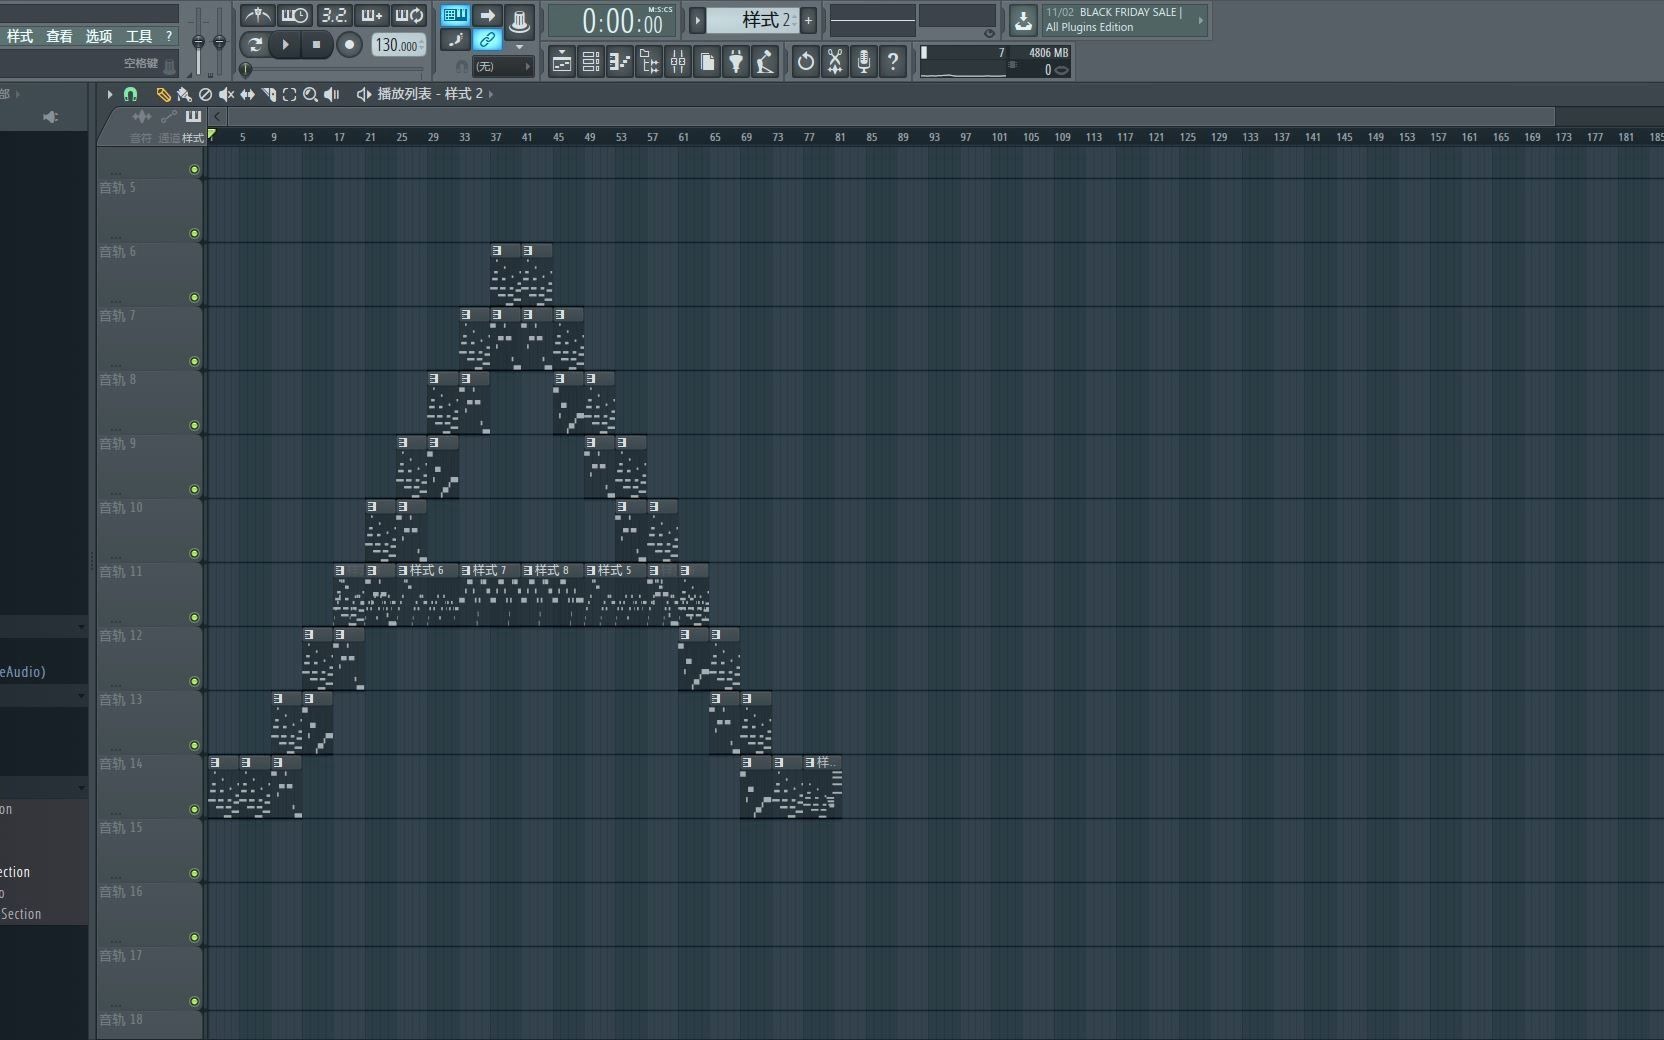1664x1040 pixels.
Task: Open the pattern selector 样式 2
Action: [x=753, y=20]
